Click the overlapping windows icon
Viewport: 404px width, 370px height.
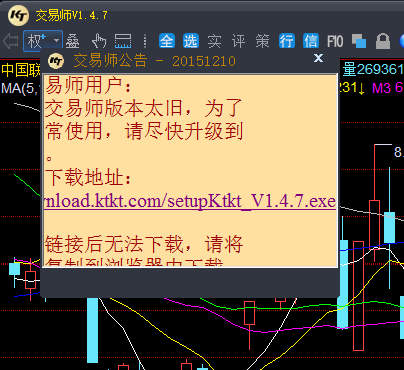coord(359,41)
